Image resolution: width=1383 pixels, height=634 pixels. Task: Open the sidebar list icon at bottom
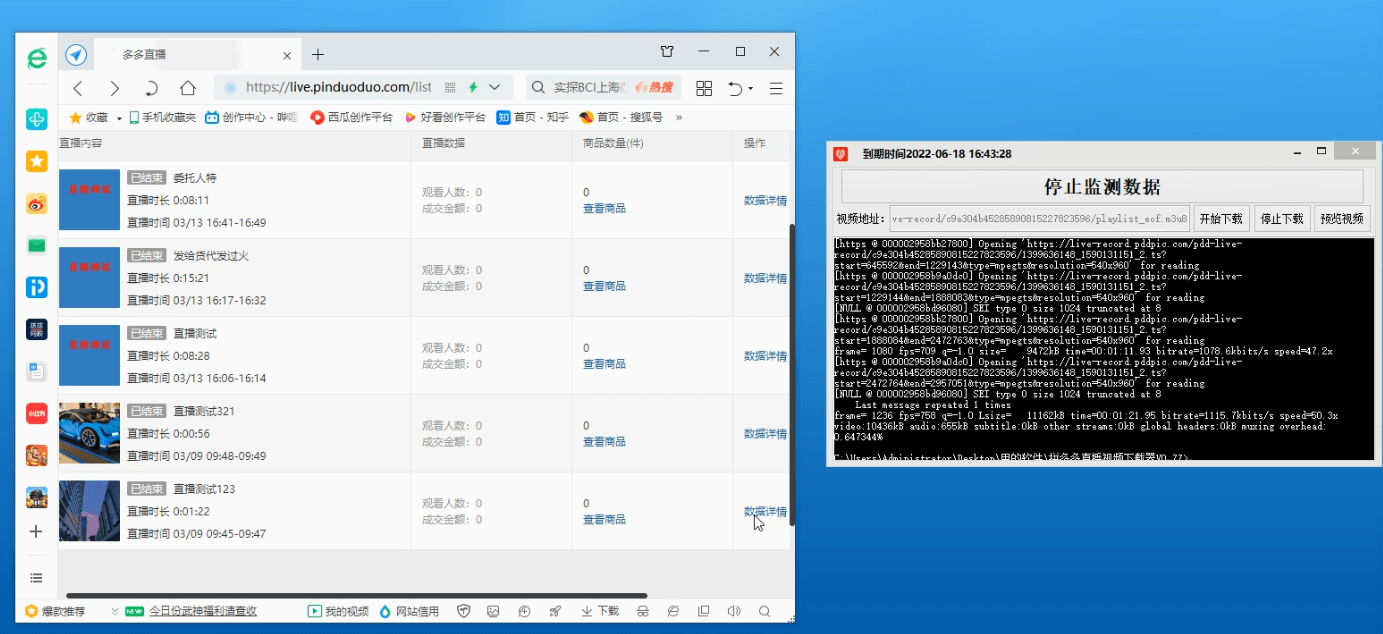point(36,578)
